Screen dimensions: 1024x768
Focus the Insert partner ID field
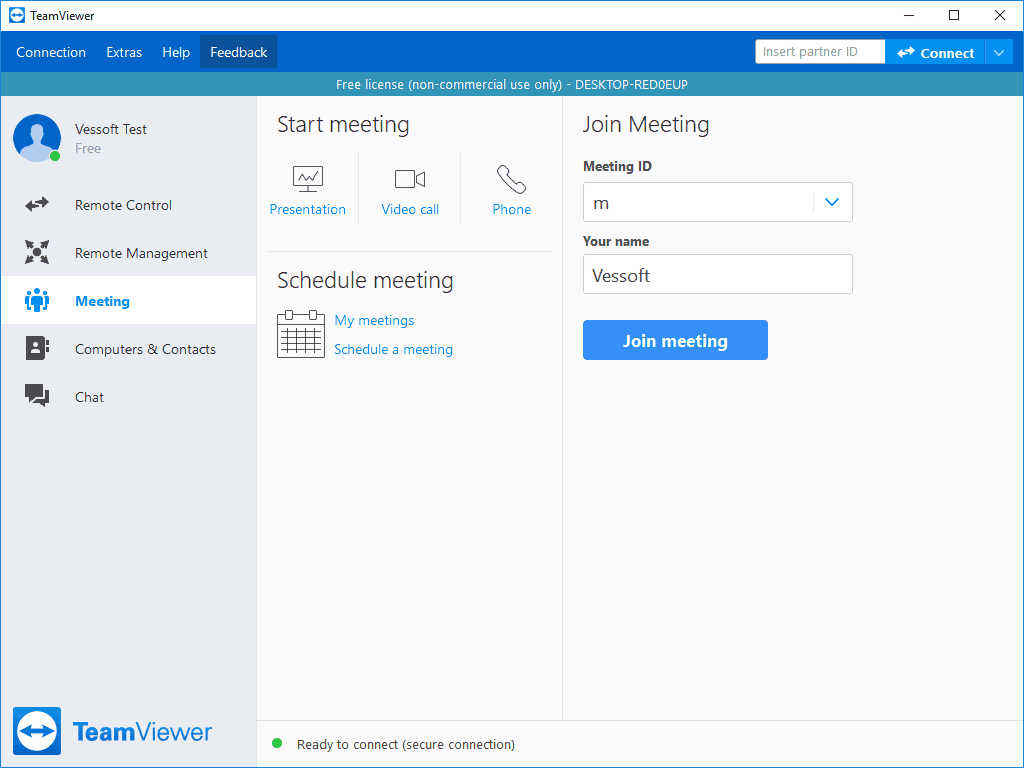pos(820,52)
